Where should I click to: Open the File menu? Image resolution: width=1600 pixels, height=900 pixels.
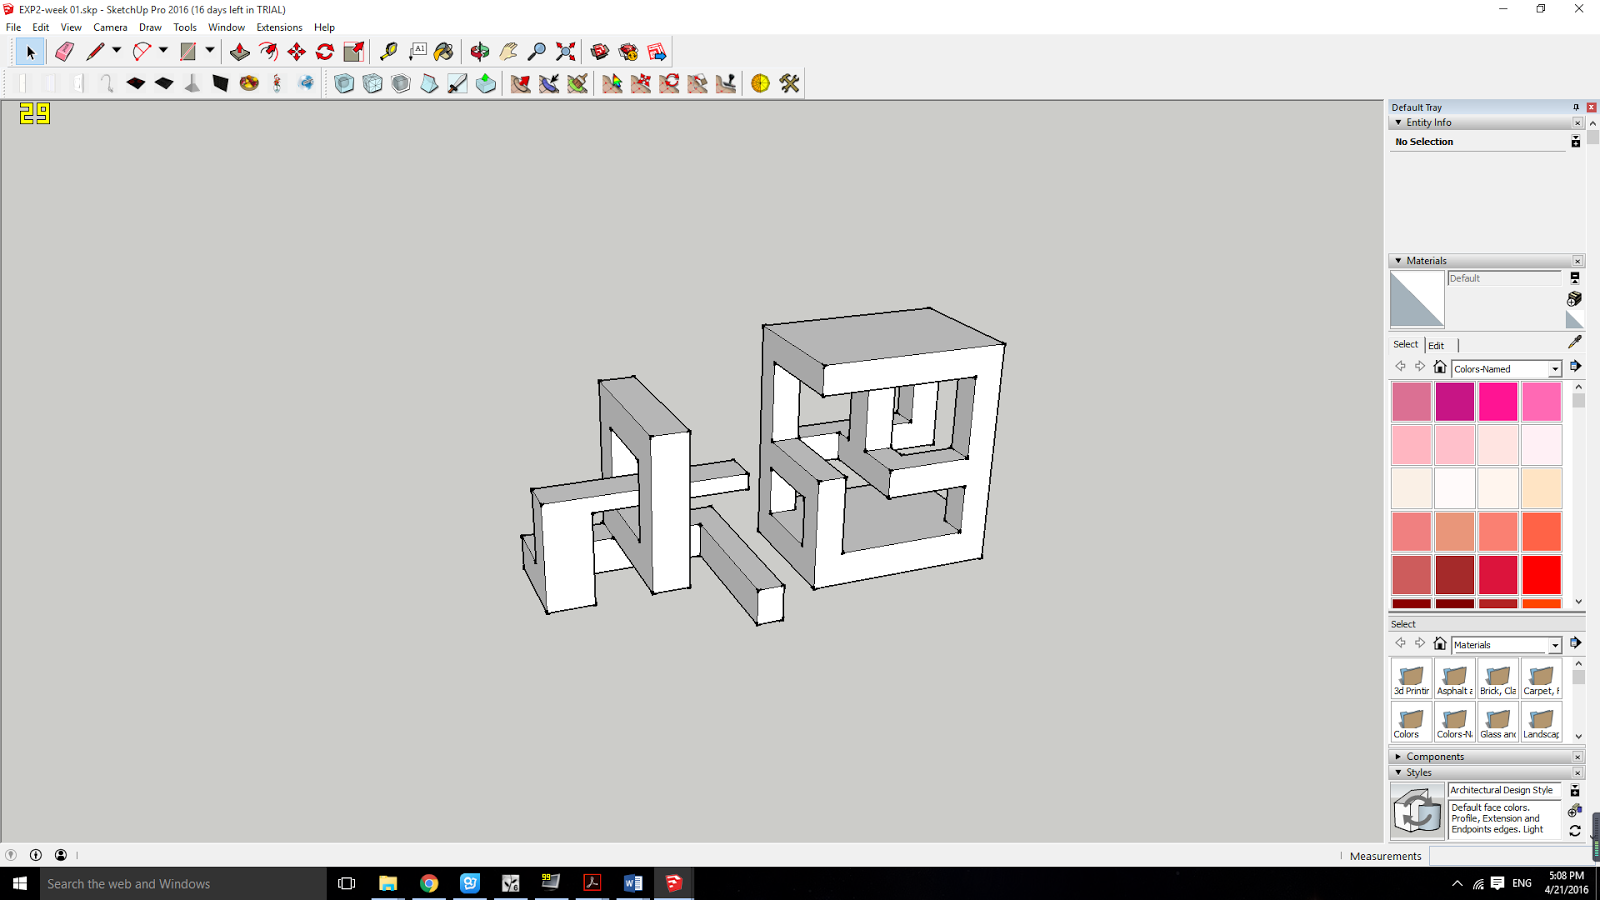point(14,28)
